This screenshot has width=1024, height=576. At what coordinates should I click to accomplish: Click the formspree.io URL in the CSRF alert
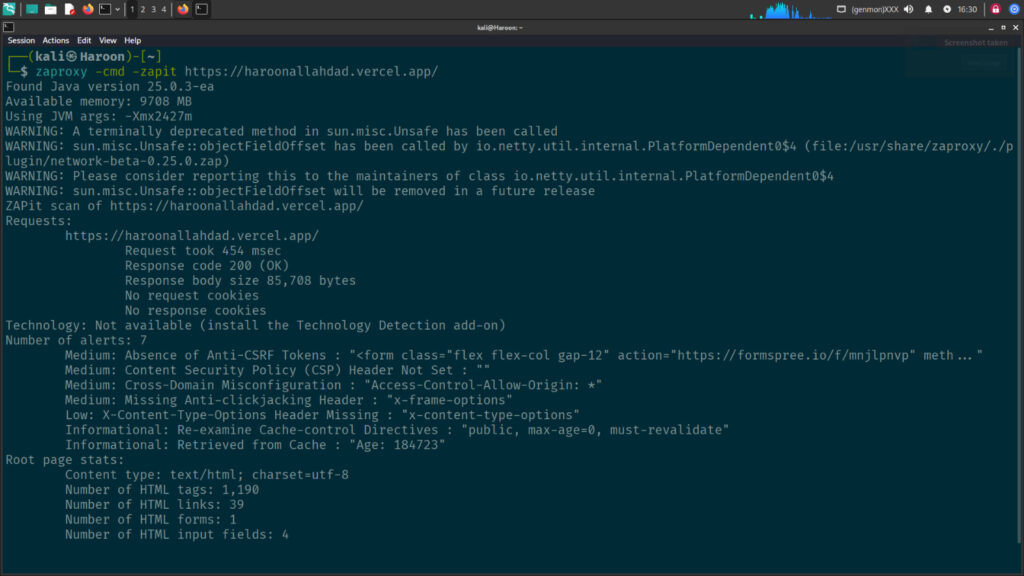[x=793, y=355]
